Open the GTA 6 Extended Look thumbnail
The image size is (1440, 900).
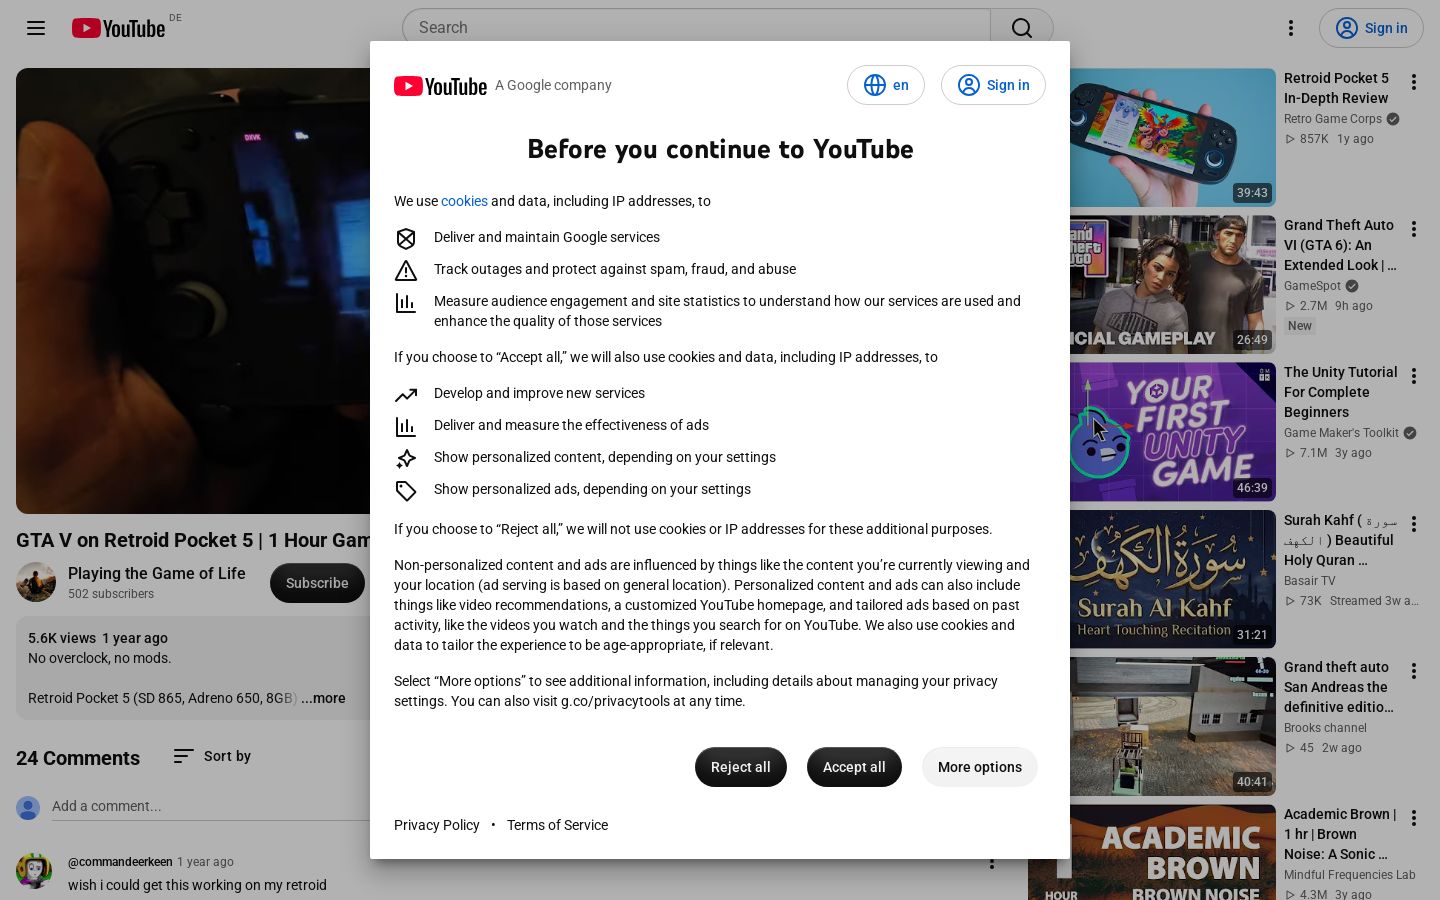tap(1173, 284)
